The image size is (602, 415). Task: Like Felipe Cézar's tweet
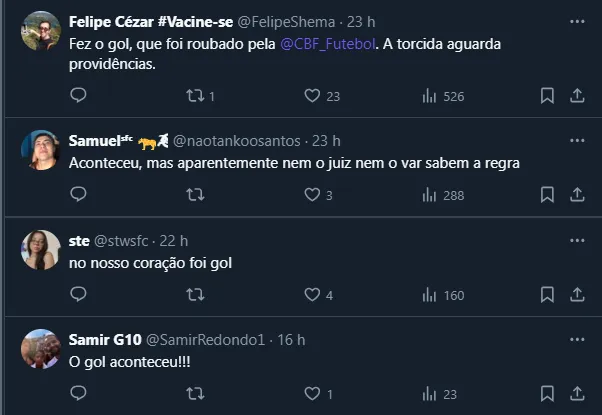coord(312,96)
